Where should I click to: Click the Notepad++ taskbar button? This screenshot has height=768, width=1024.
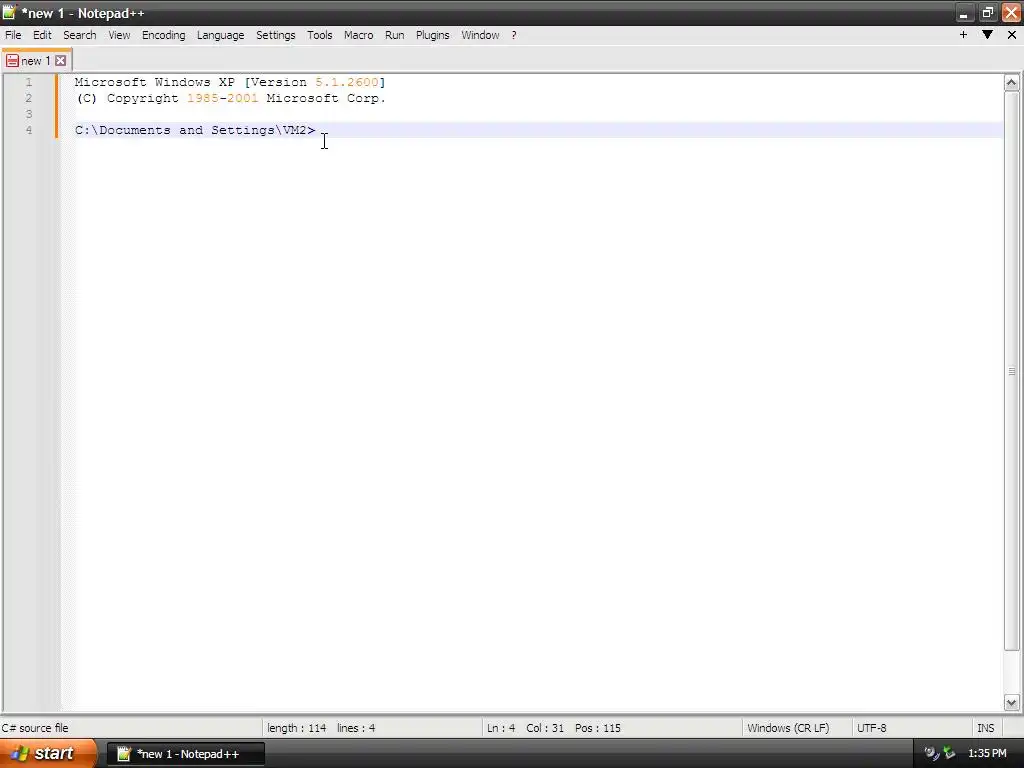(x=186, y=754)
